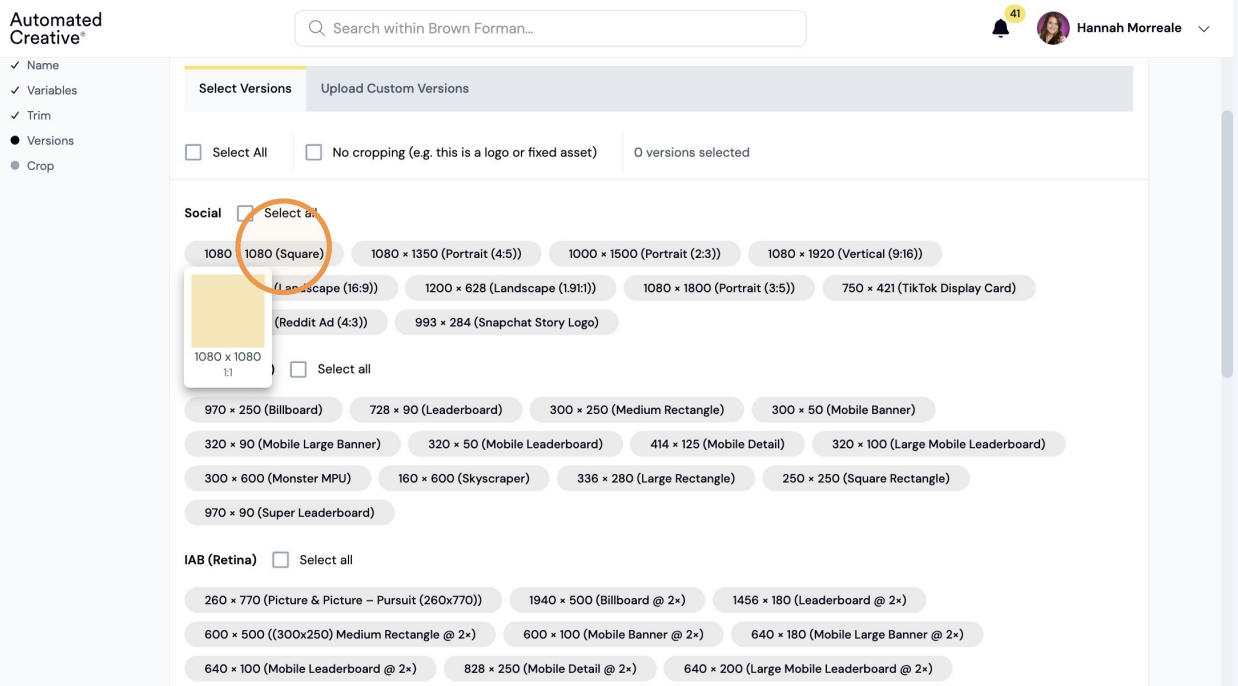Image resolution: width=1238 pixels, height=686 pixels.
Task: Choose the 1200 × 628 (Landscape (1.91:1)) chip
Action: click(x=511, y=288)
